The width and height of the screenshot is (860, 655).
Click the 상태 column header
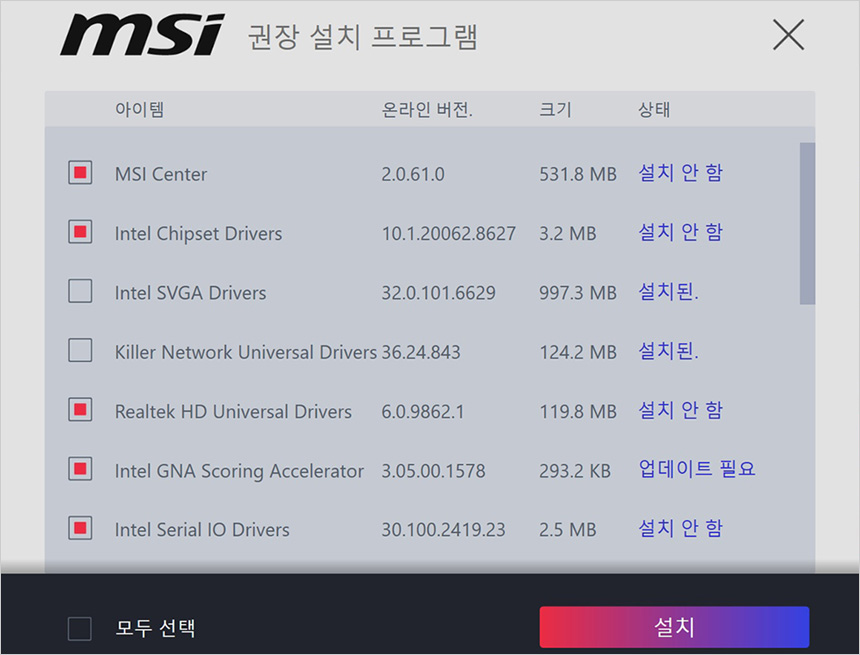654,109
